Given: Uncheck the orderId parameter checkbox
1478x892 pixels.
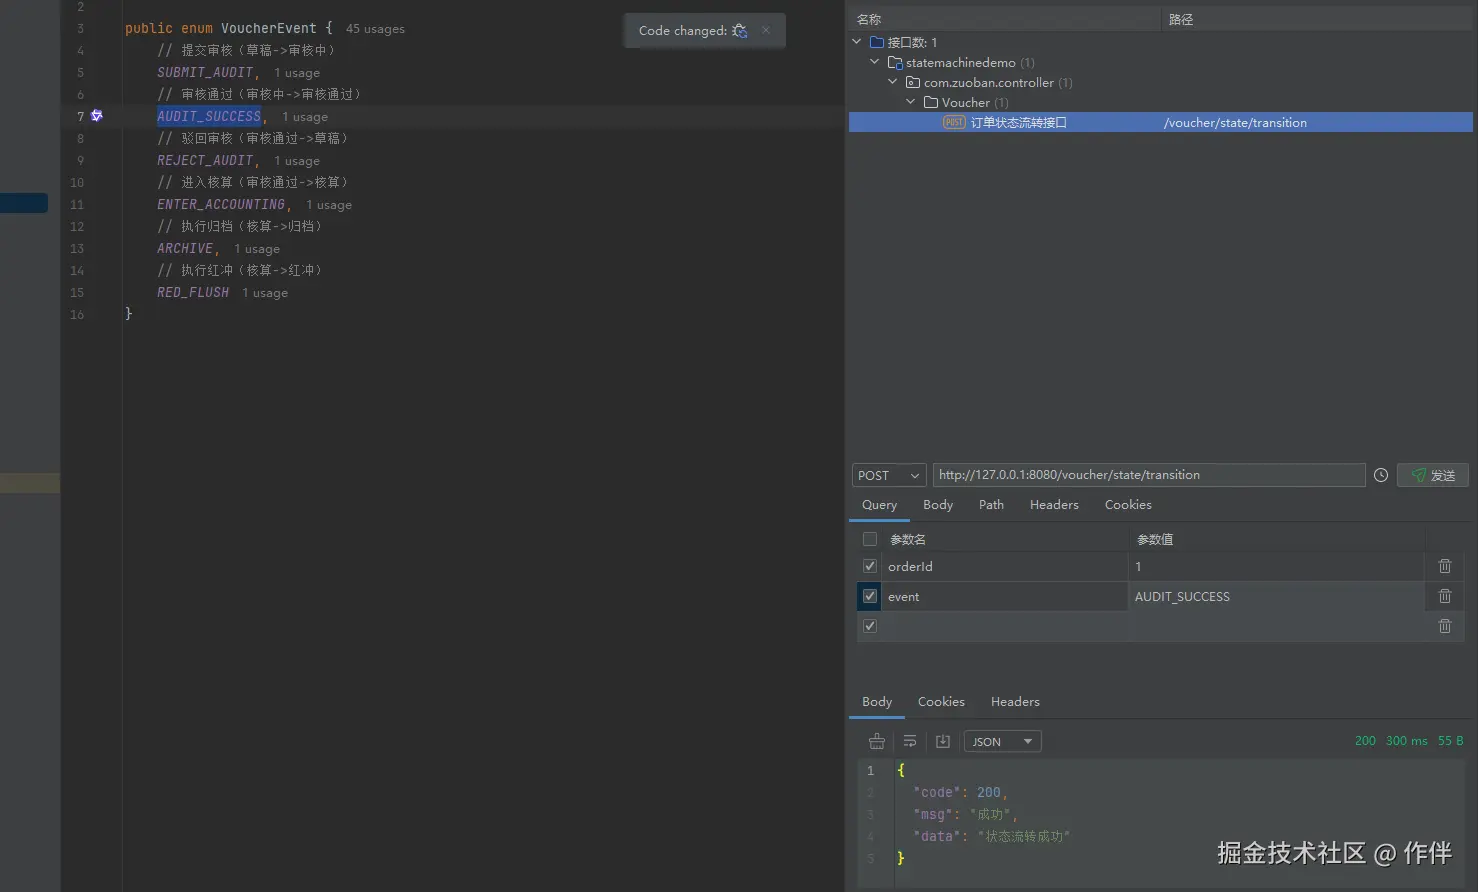Looking at the screenshot, I should 870,566.
